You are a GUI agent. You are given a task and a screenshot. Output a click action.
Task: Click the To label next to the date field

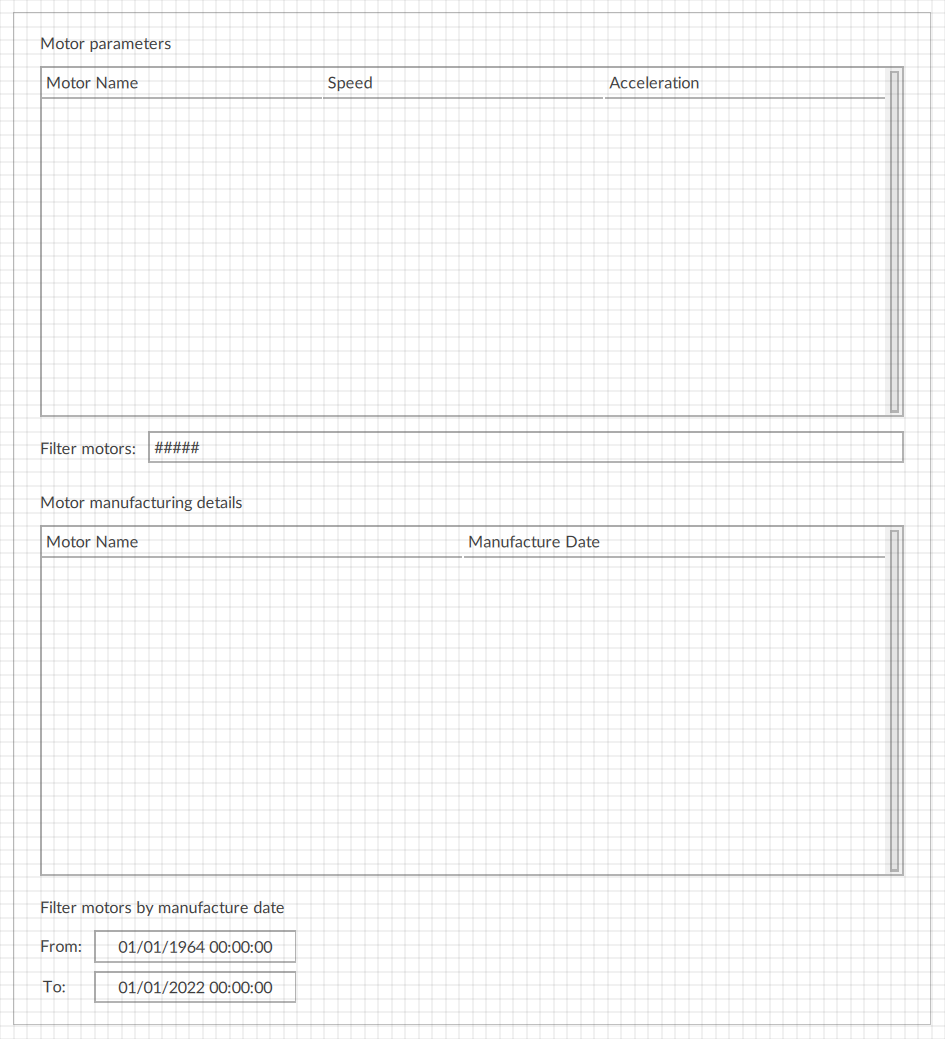click(x=54, y=987)
